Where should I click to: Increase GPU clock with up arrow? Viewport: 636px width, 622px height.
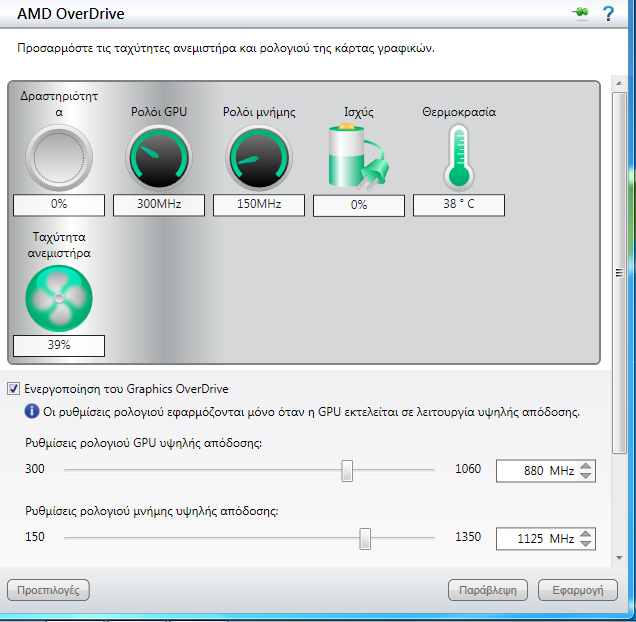[x=585, y=466]
